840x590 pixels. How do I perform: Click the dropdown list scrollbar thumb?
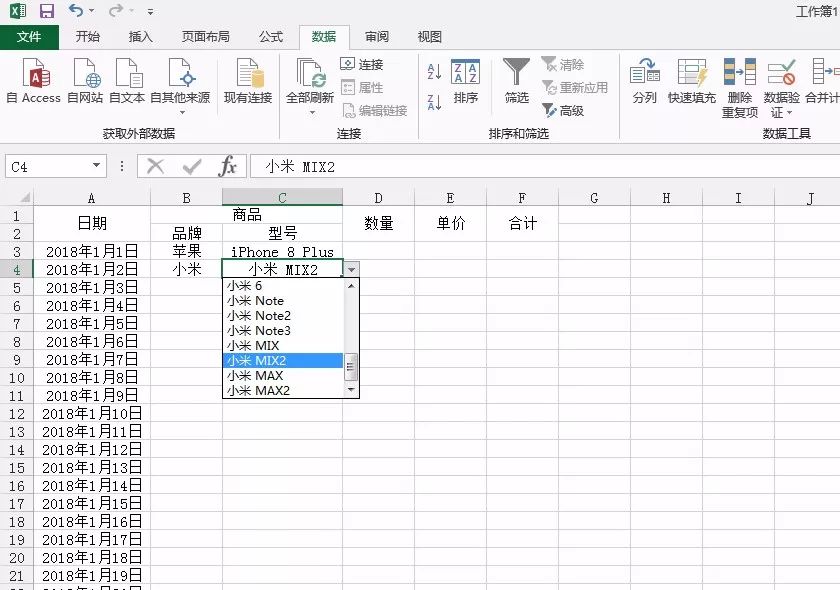[x=351, y=367]
